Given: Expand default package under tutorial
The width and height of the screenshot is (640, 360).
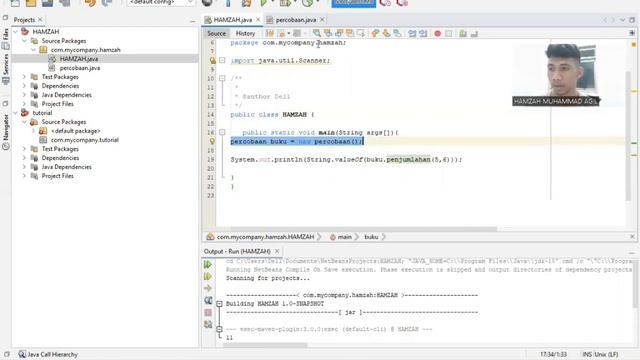Looking at the screenshot, I should click(33, 131).
